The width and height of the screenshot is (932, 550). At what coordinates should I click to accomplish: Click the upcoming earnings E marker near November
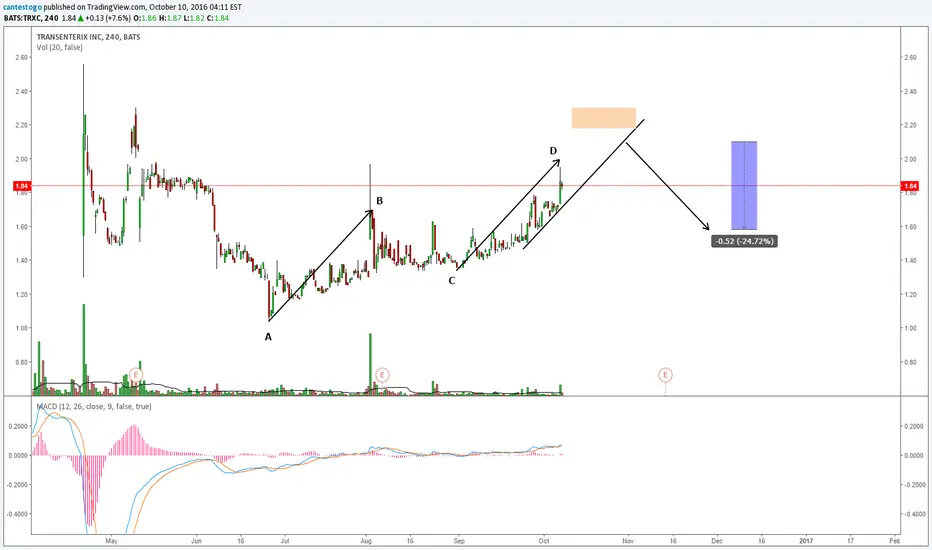(x=665, y=375)
